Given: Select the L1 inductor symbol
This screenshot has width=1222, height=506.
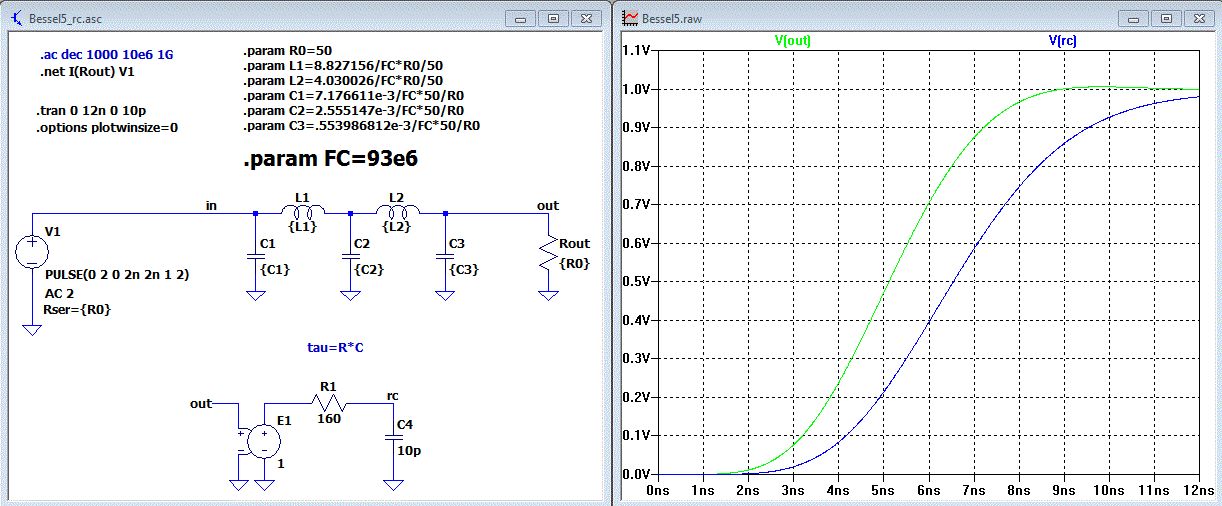Looking at the screenshot, I should (302, 212).
